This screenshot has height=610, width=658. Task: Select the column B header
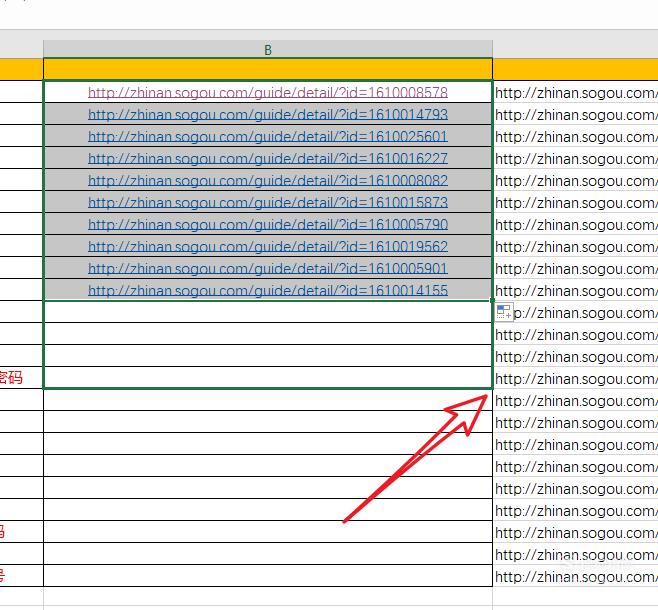pos(268,50)
